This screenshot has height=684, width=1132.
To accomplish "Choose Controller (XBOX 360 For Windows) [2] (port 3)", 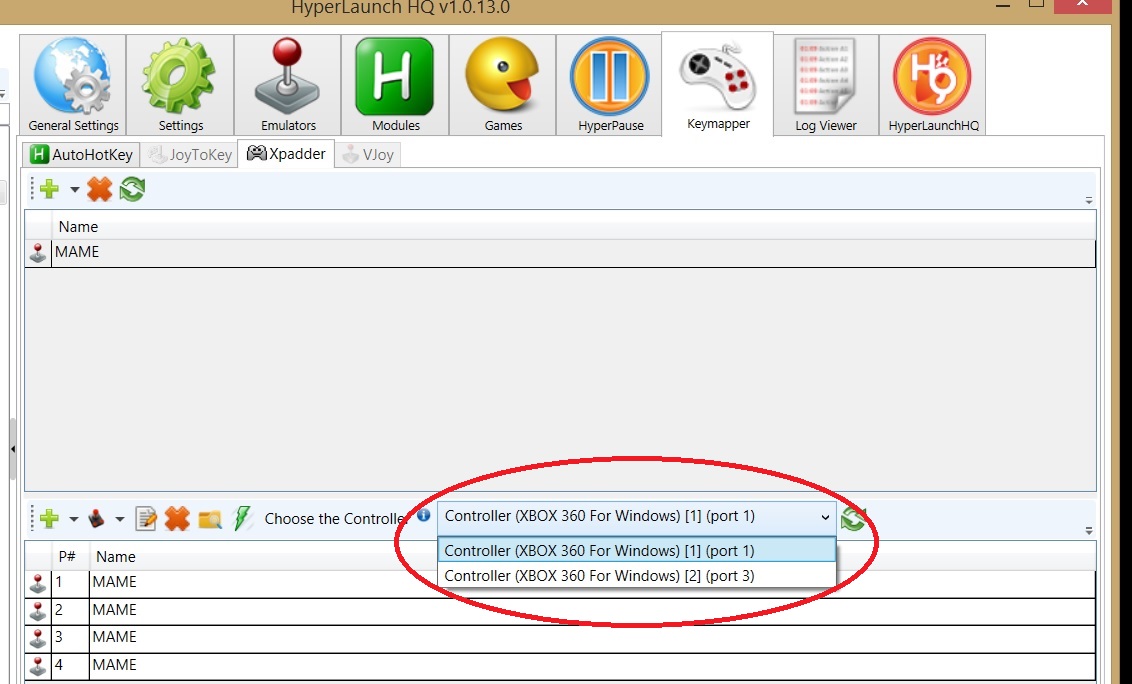I will coord(636,576).
